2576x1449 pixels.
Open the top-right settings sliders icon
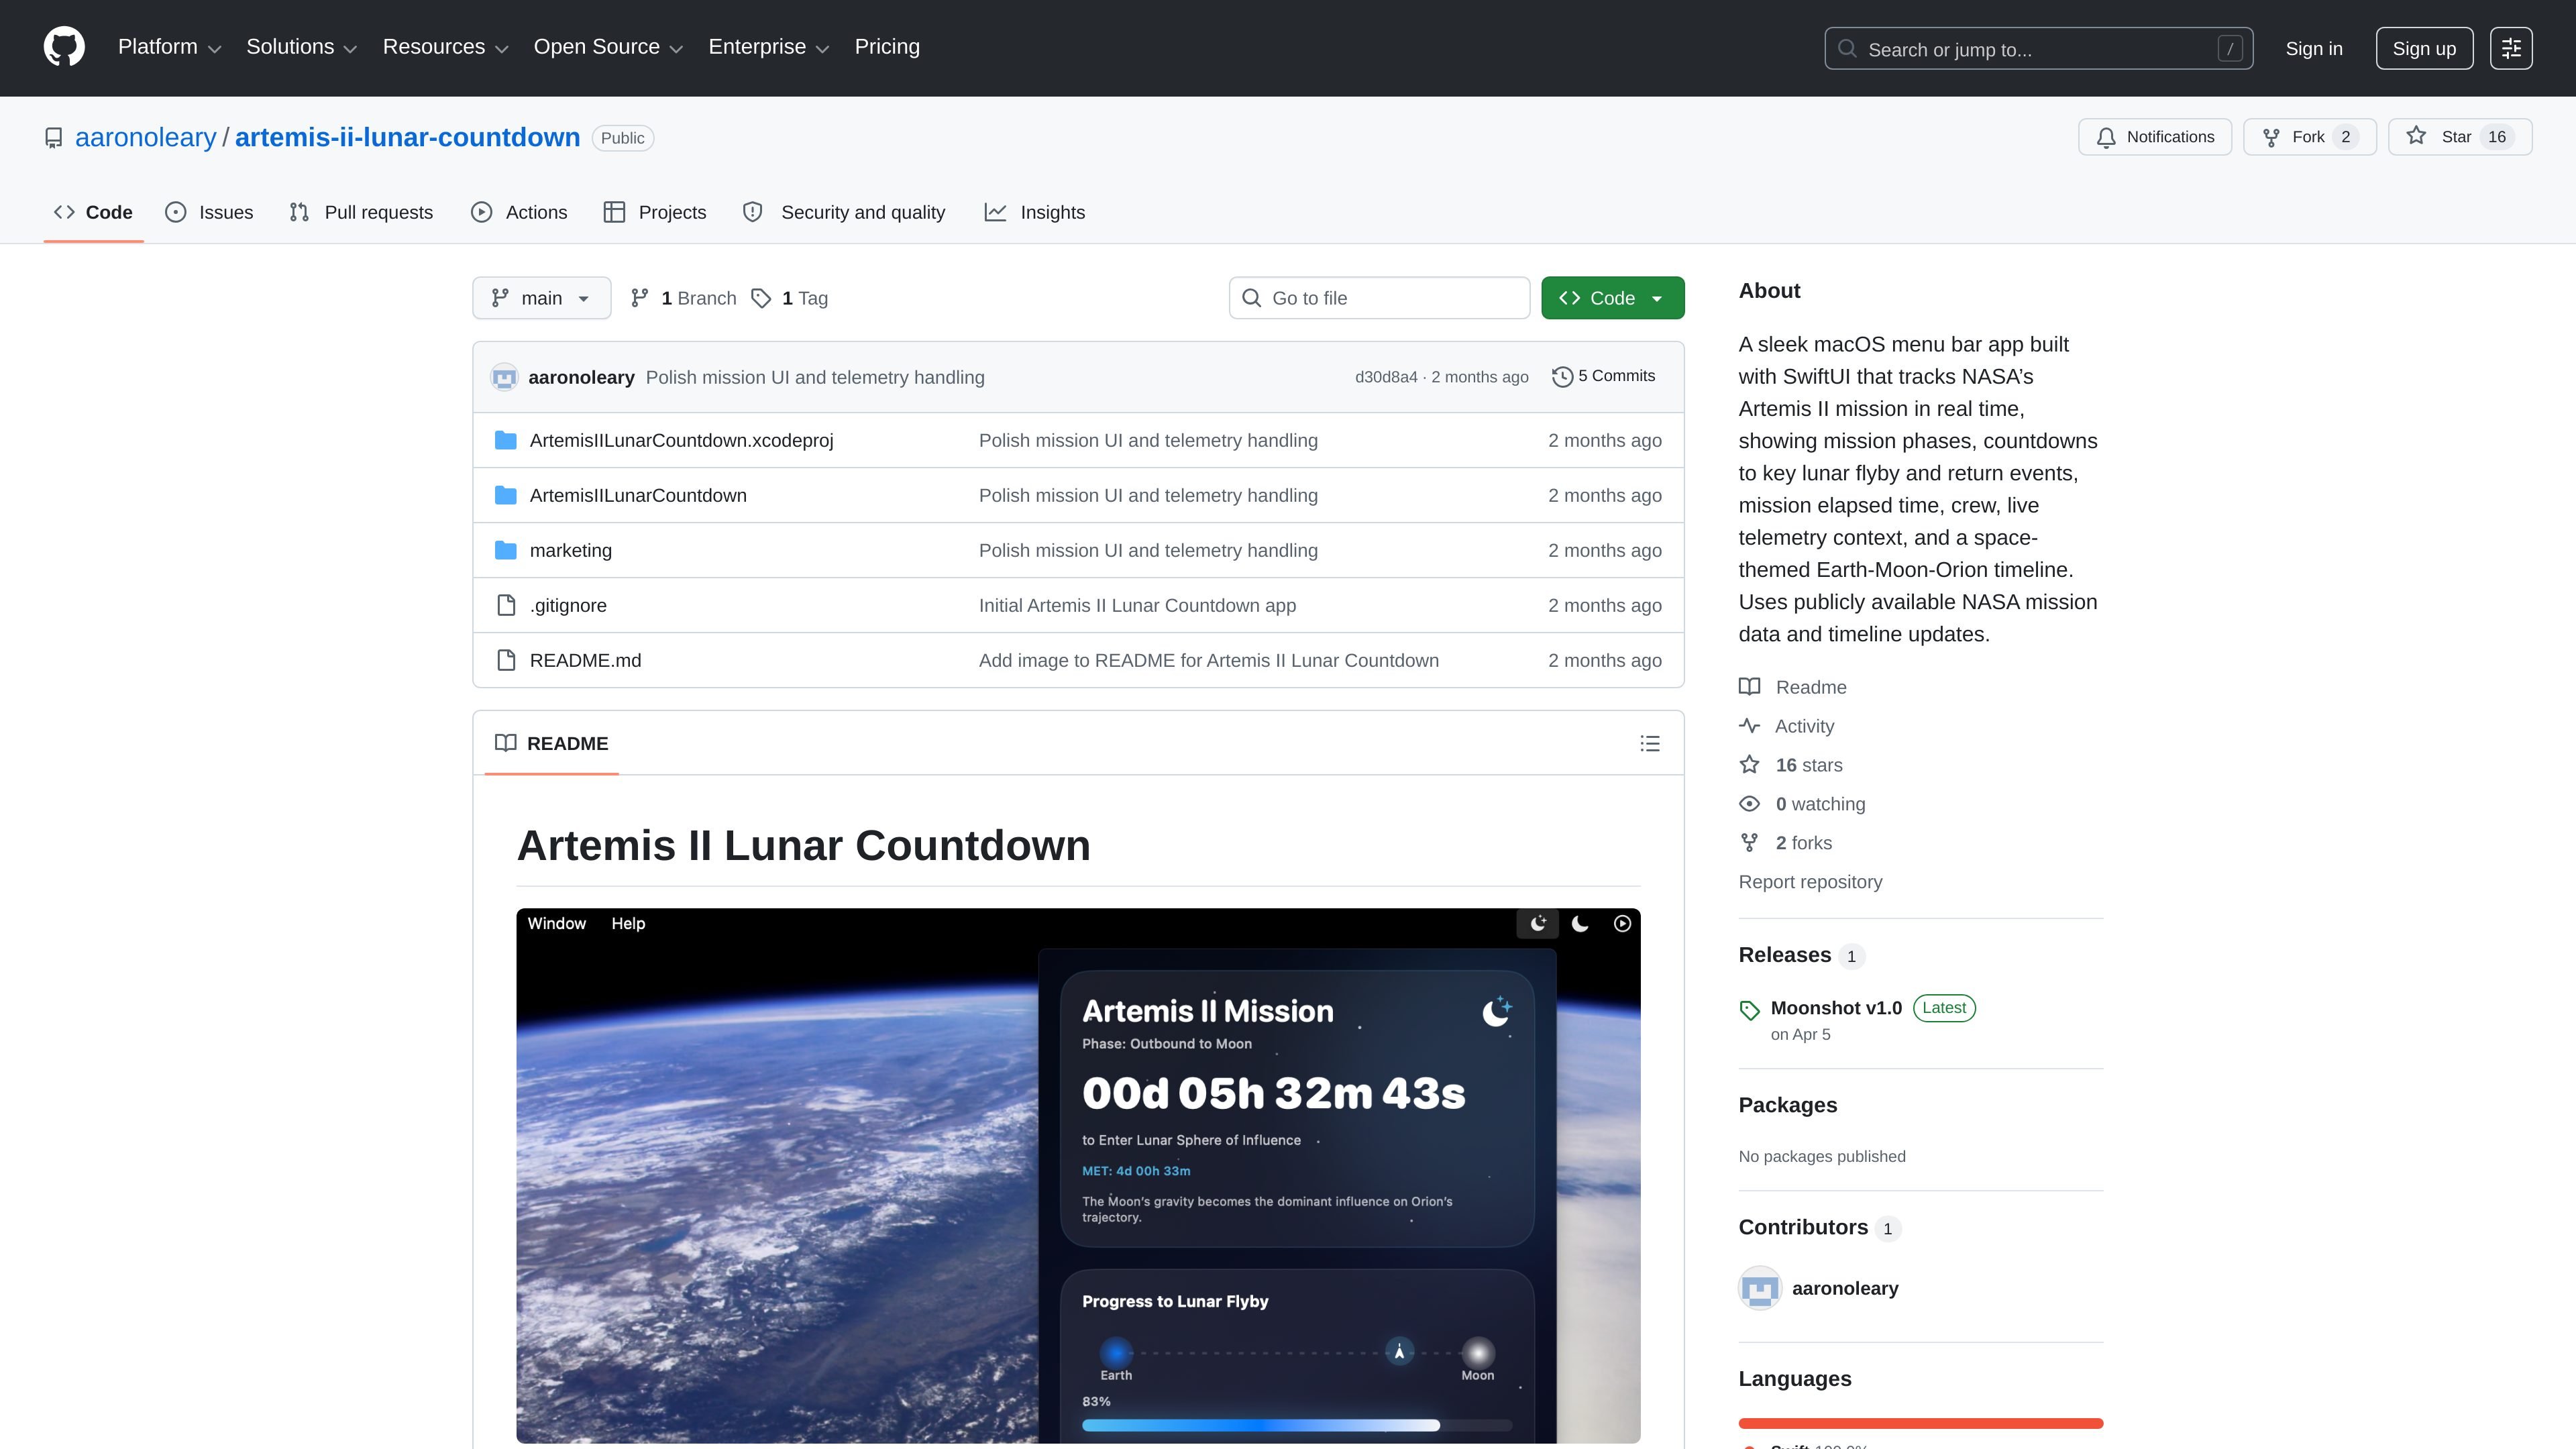point(2510,48)
